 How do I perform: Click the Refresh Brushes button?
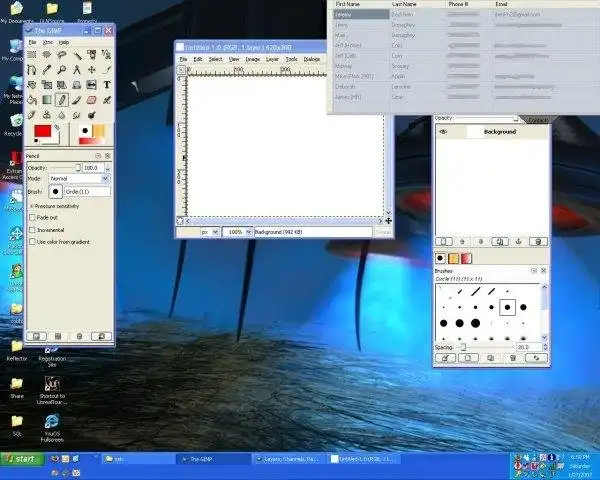pyautogui.click(x=536, y=358)
